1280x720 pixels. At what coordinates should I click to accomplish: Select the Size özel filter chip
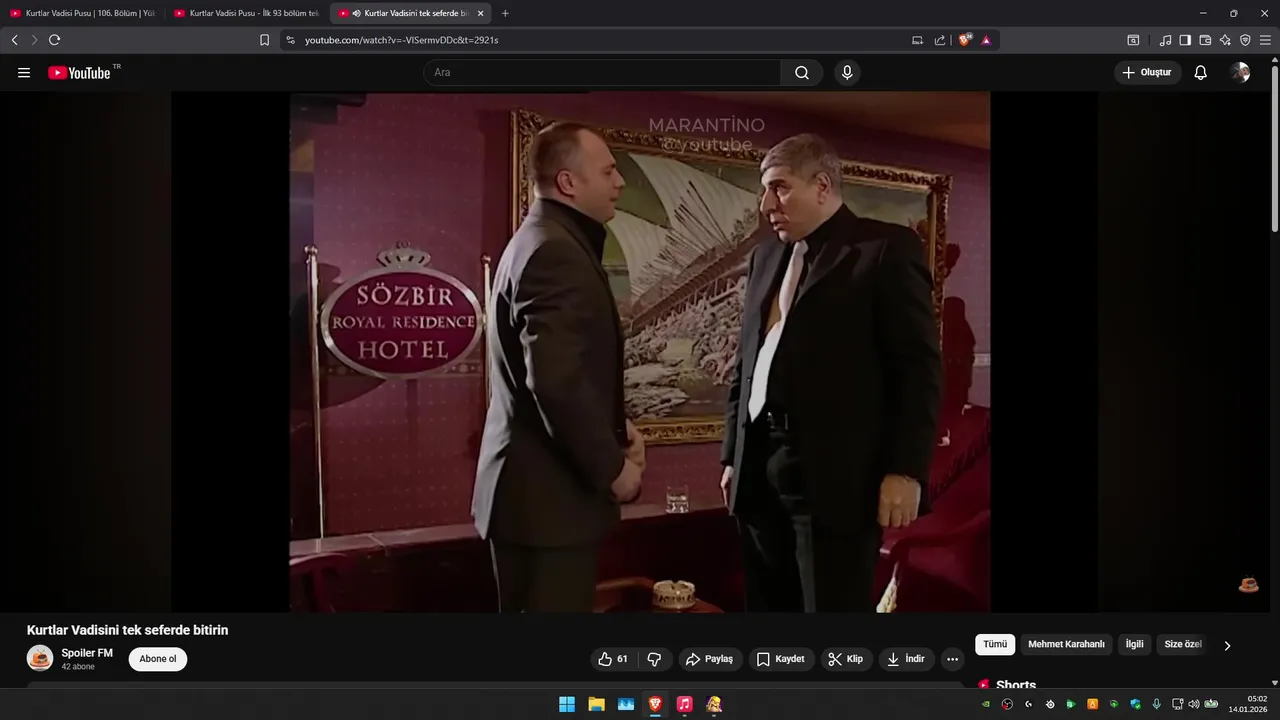pyautogui.click(x=1182, y=645)
